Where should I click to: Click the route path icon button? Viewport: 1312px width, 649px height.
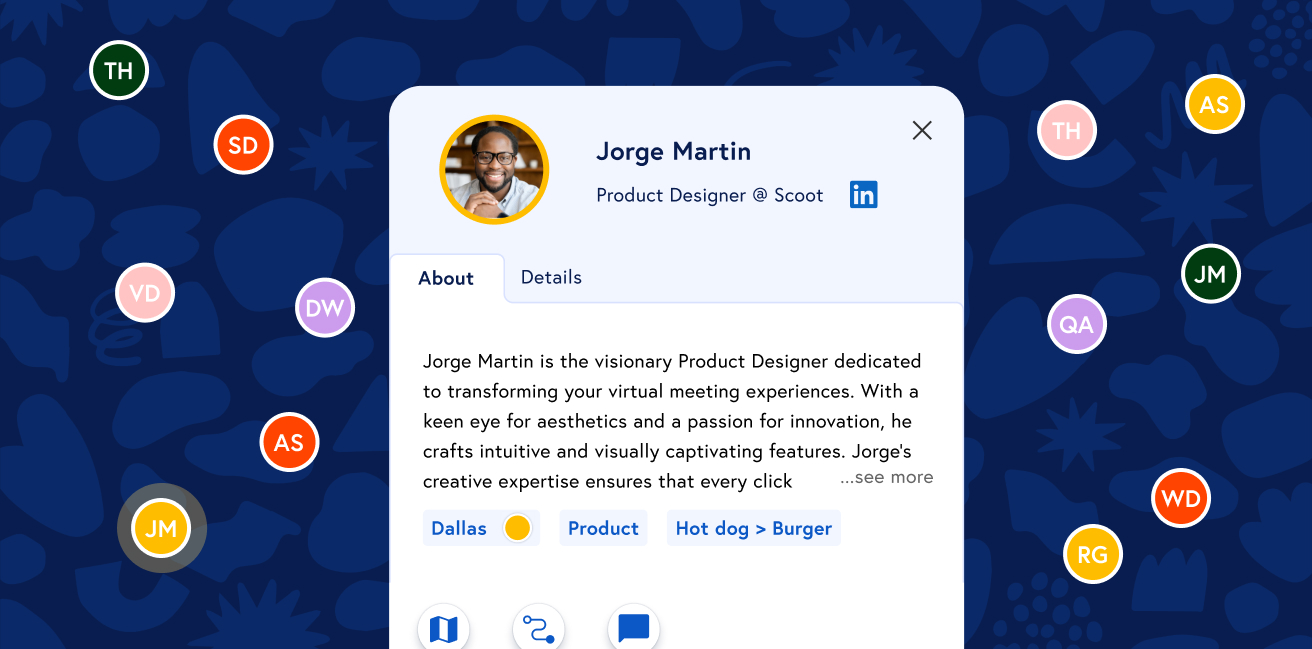pos(538,629)
